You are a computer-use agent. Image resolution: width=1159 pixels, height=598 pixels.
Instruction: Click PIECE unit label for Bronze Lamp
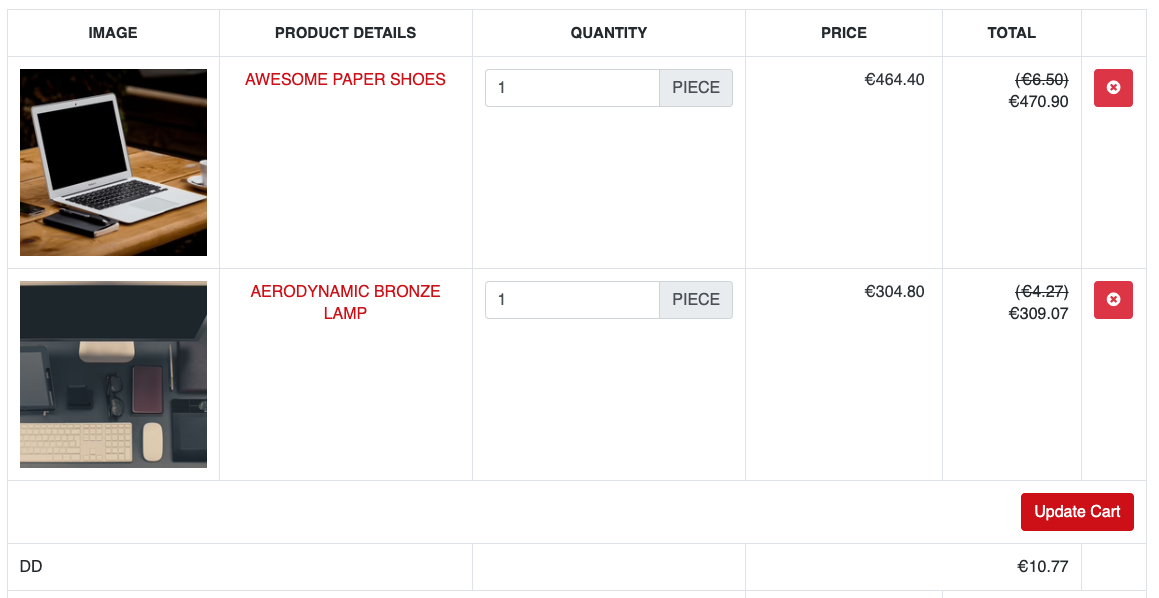696,300
